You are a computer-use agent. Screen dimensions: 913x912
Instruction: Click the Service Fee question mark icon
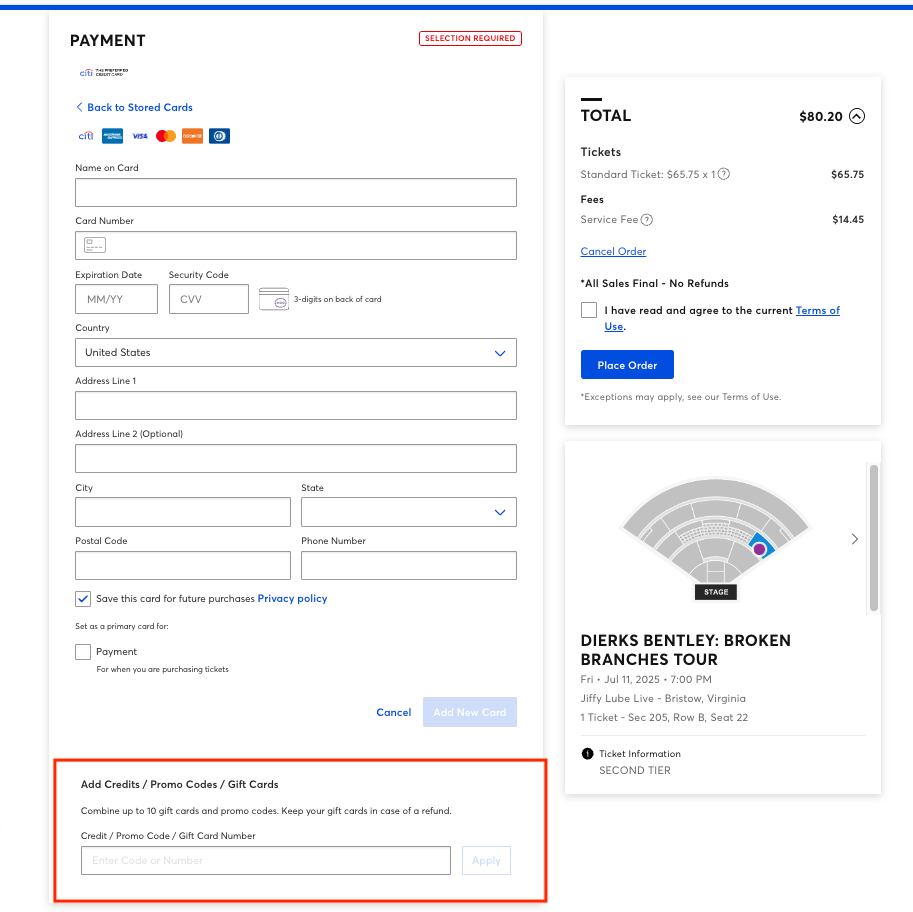pyautogui.click(x=646, y=219)
